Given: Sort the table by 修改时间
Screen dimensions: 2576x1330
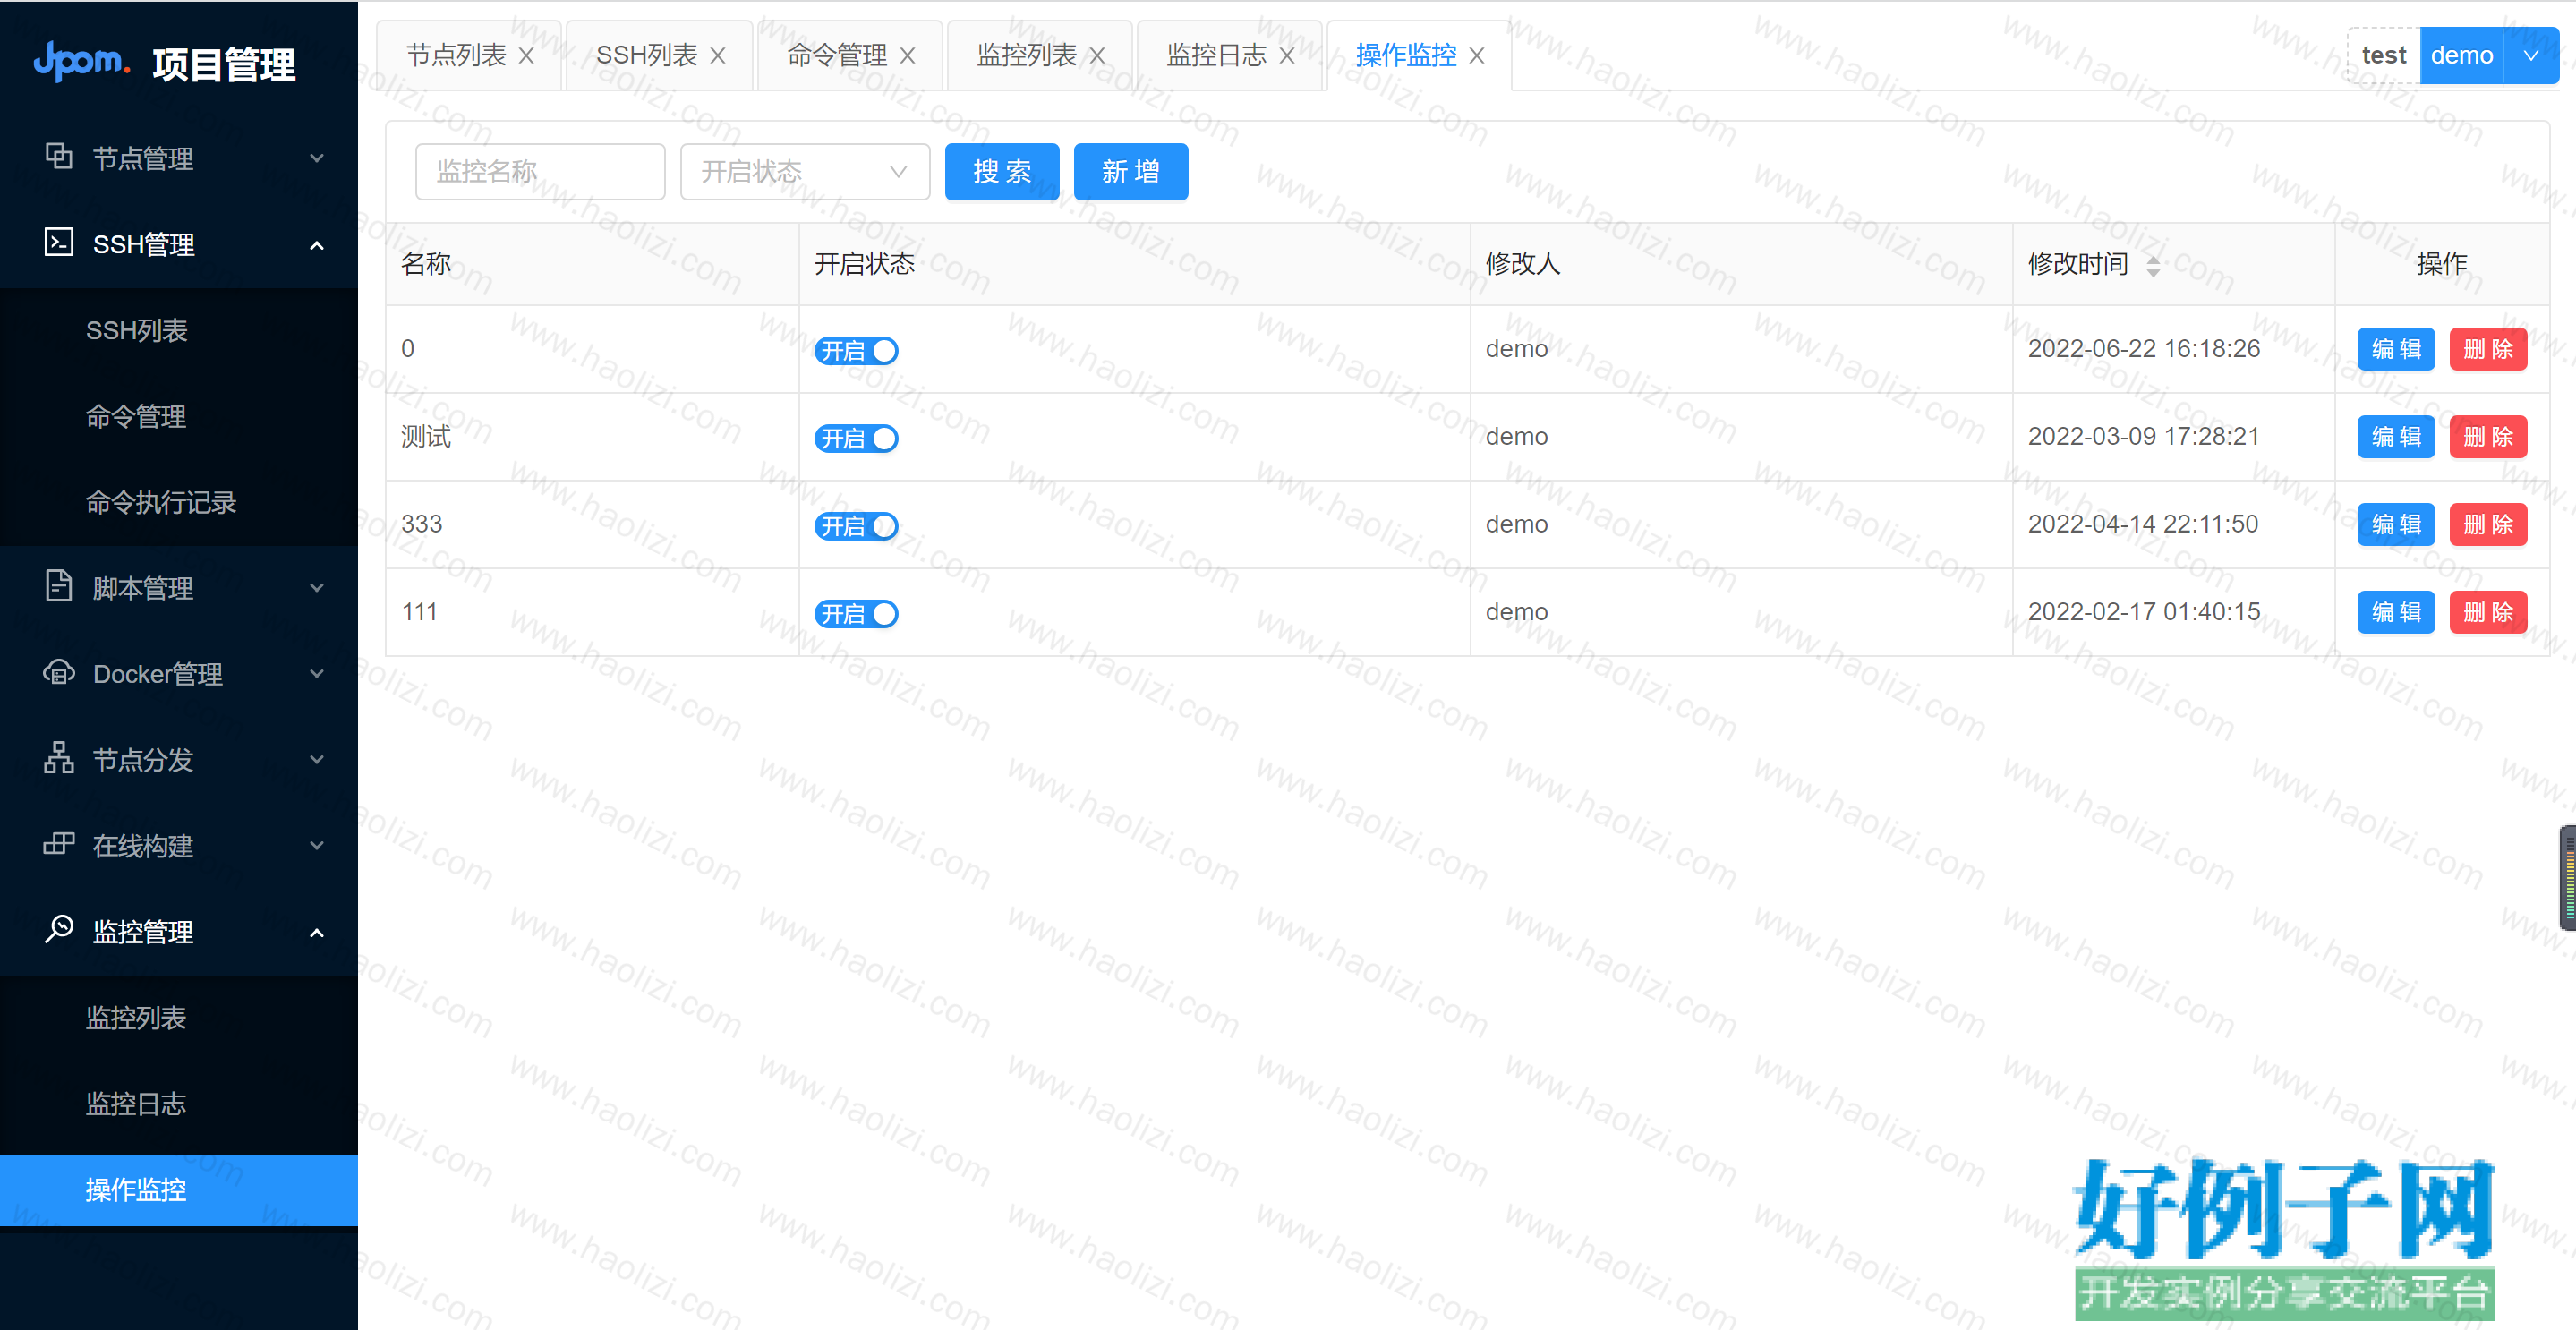Looking at the screenshot, I should (2153, 265).
